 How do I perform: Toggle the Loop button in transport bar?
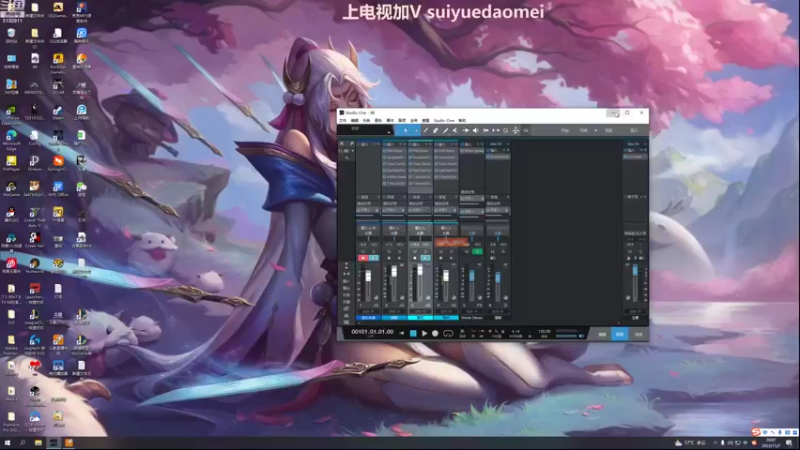click(x=448, y=333)
